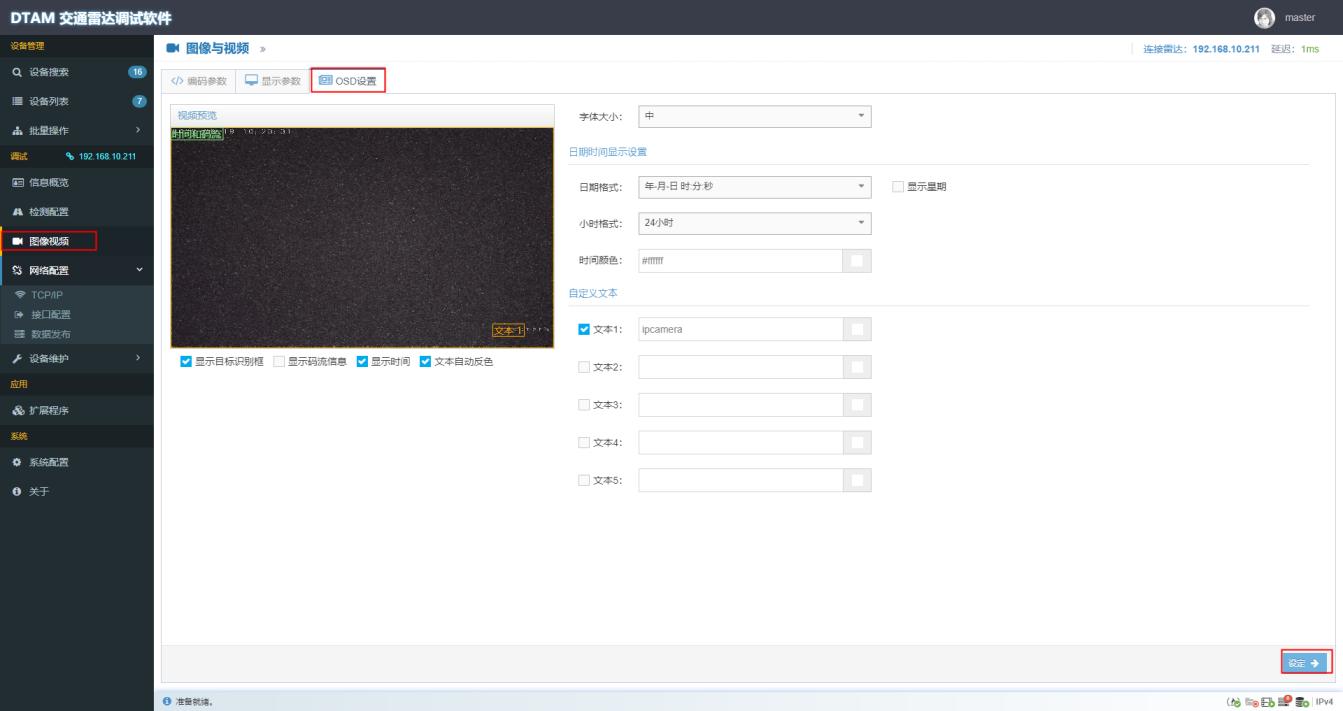Open the 字体大小 dropdown

point(754,117)
